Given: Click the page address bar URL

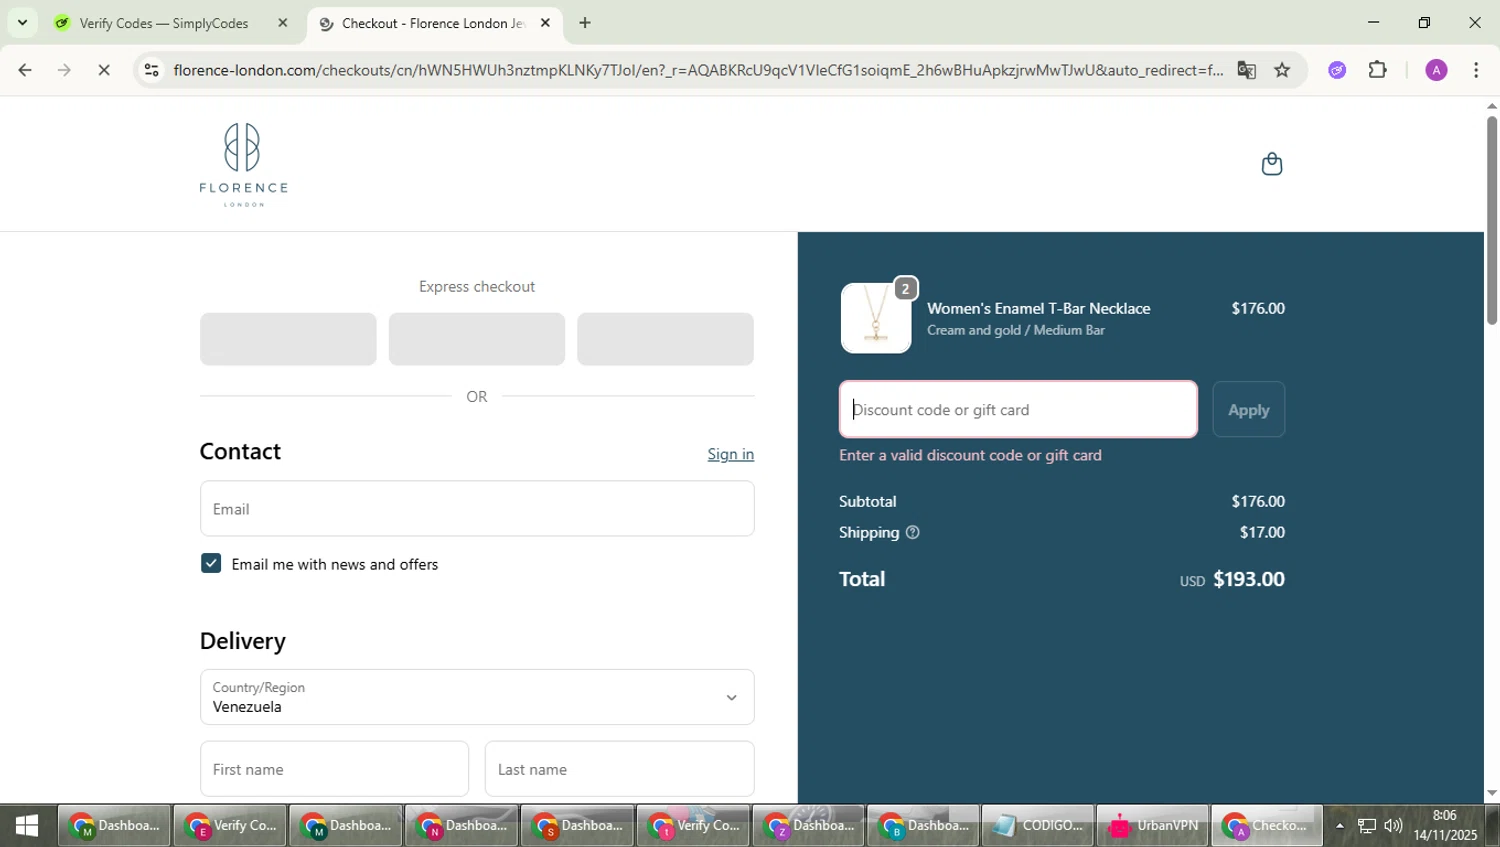Looking at the screenshot, I should (x=697, y=70).
